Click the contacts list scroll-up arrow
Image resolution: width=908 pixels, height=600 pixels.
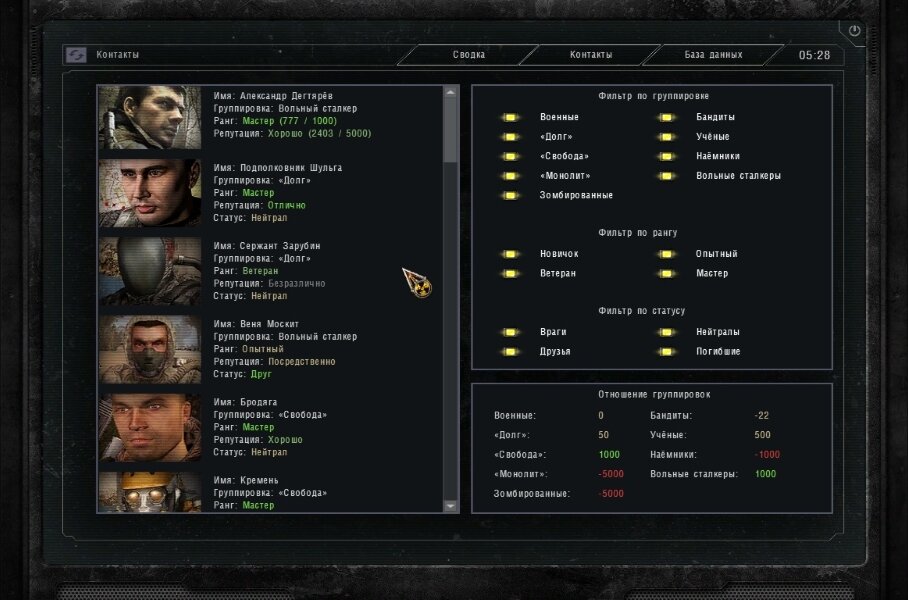[451, 92]
